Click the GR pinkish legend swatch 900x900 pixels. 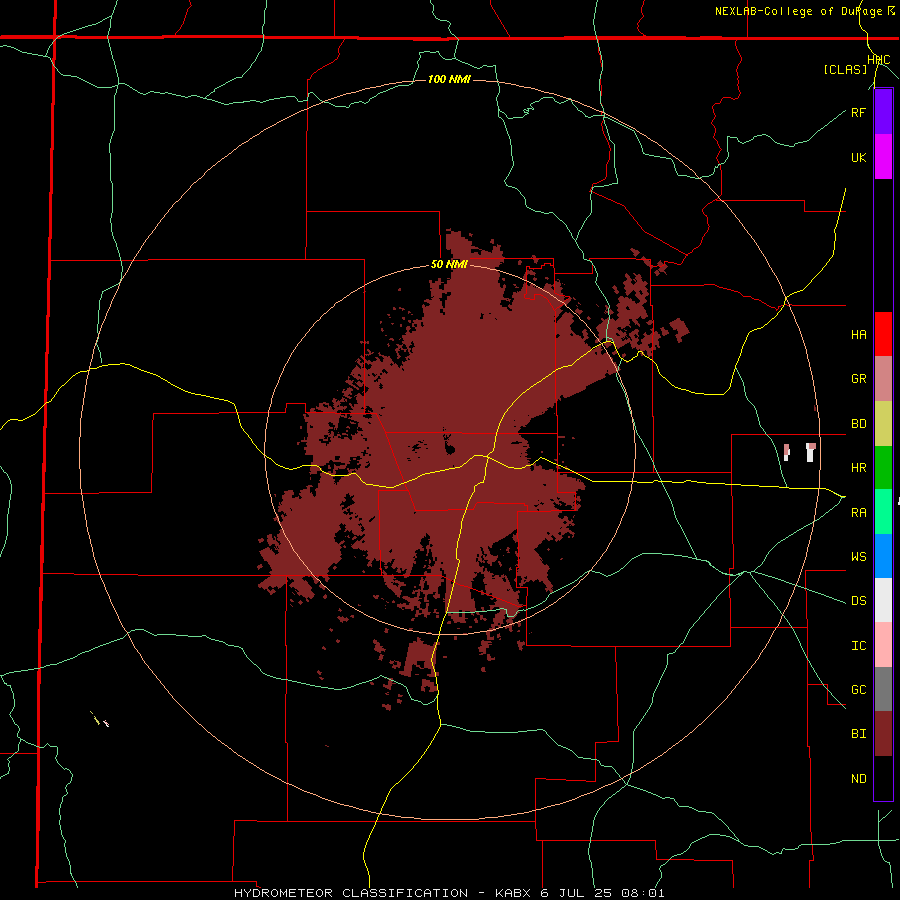click(x=883, y=379)
